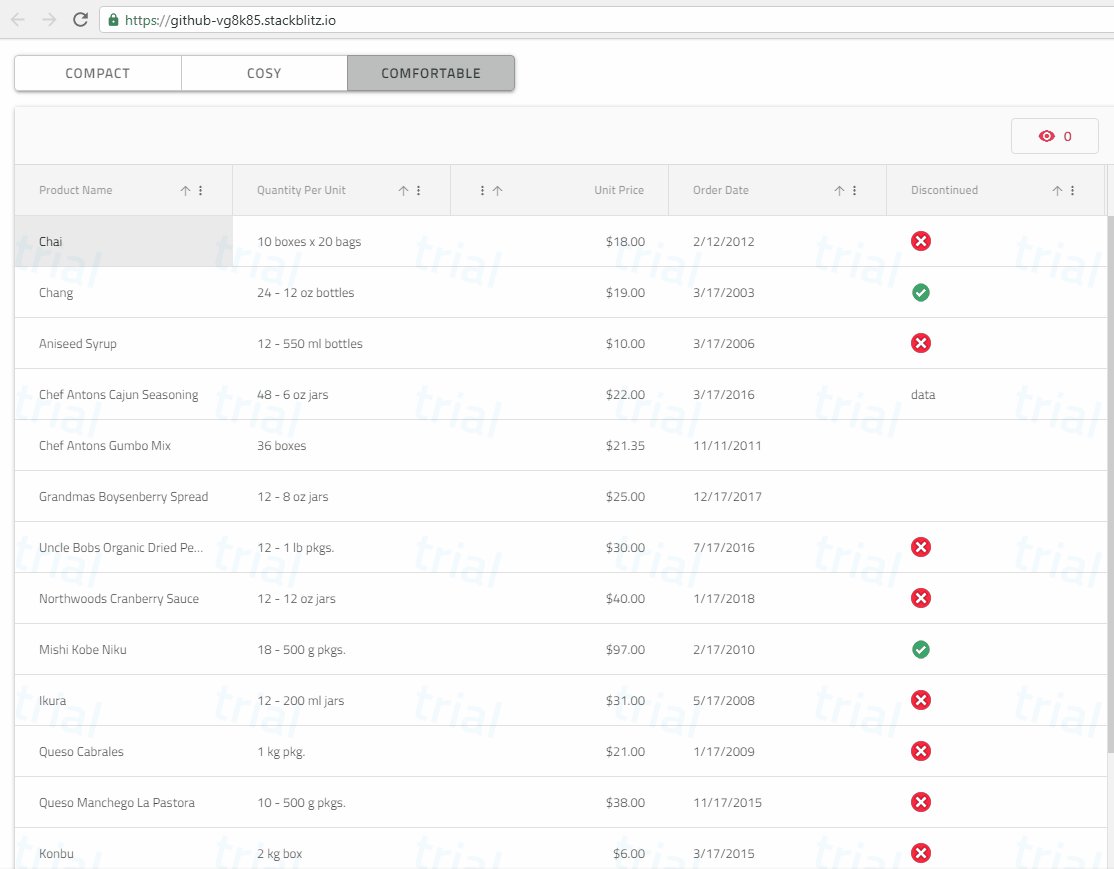The image size is (1114, 869).
Task: Select the COMFORTABLE density button
Action: (430, 73)
